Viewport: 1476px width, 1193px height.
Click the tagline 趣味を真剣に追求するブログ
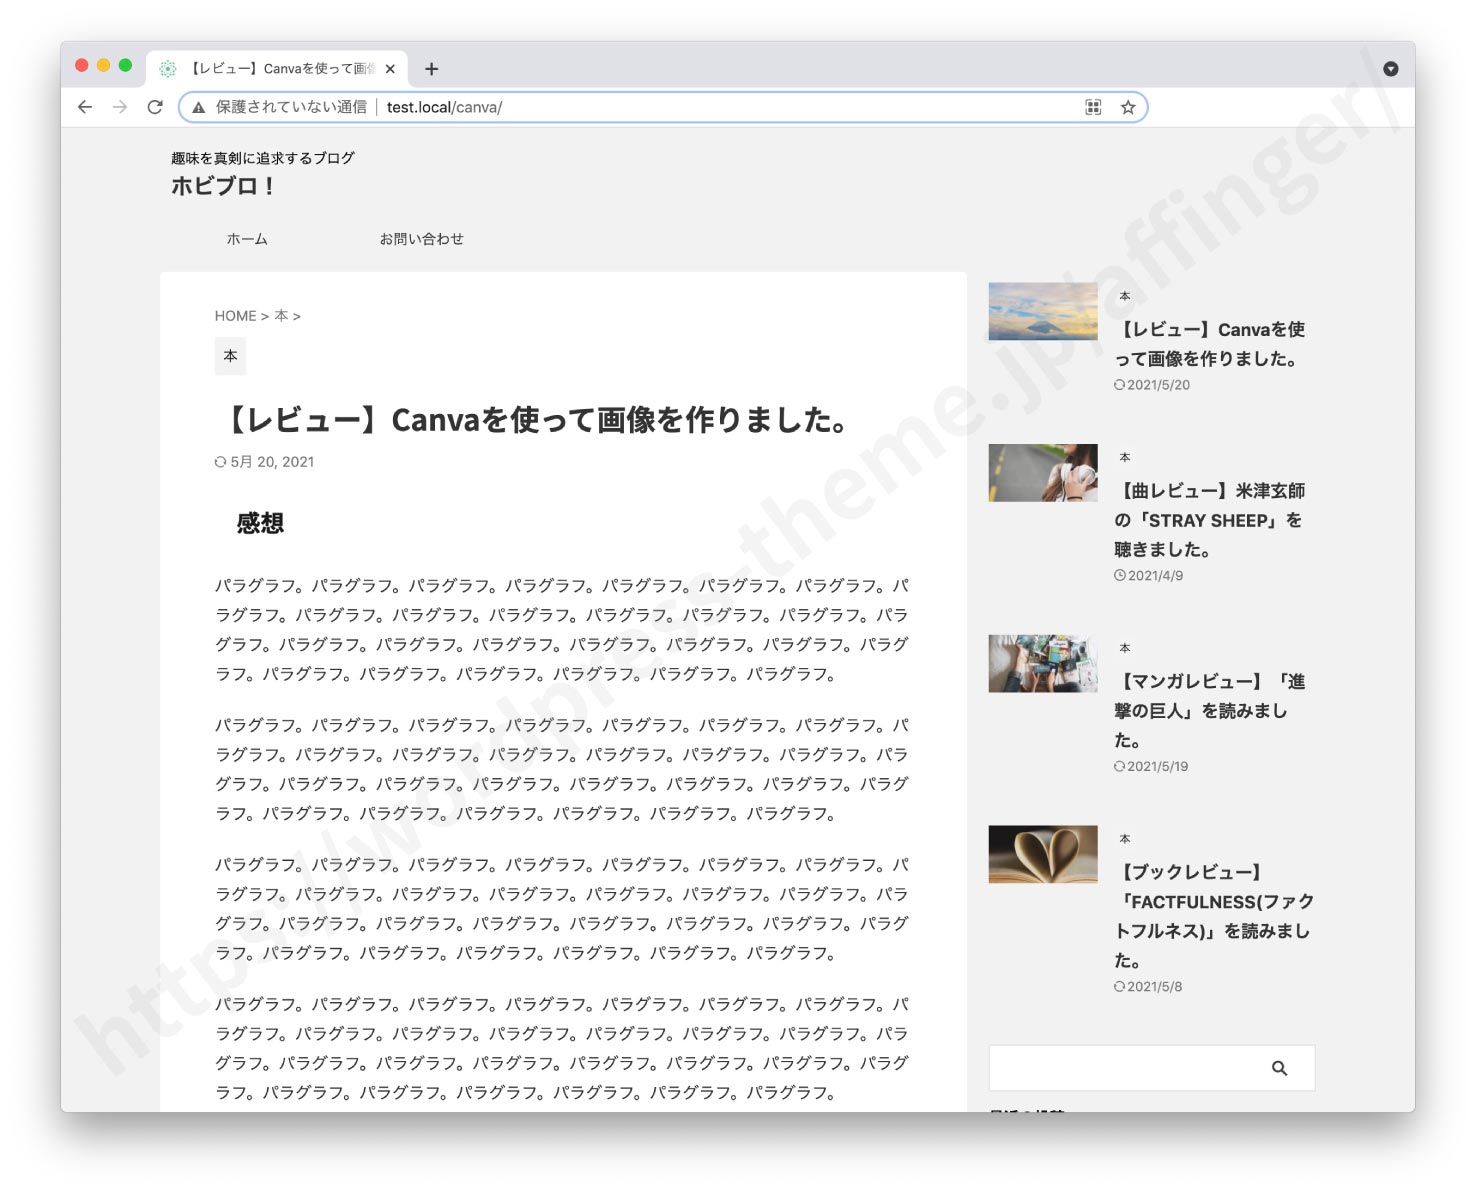pyautogui.click(x=263, y=158)
